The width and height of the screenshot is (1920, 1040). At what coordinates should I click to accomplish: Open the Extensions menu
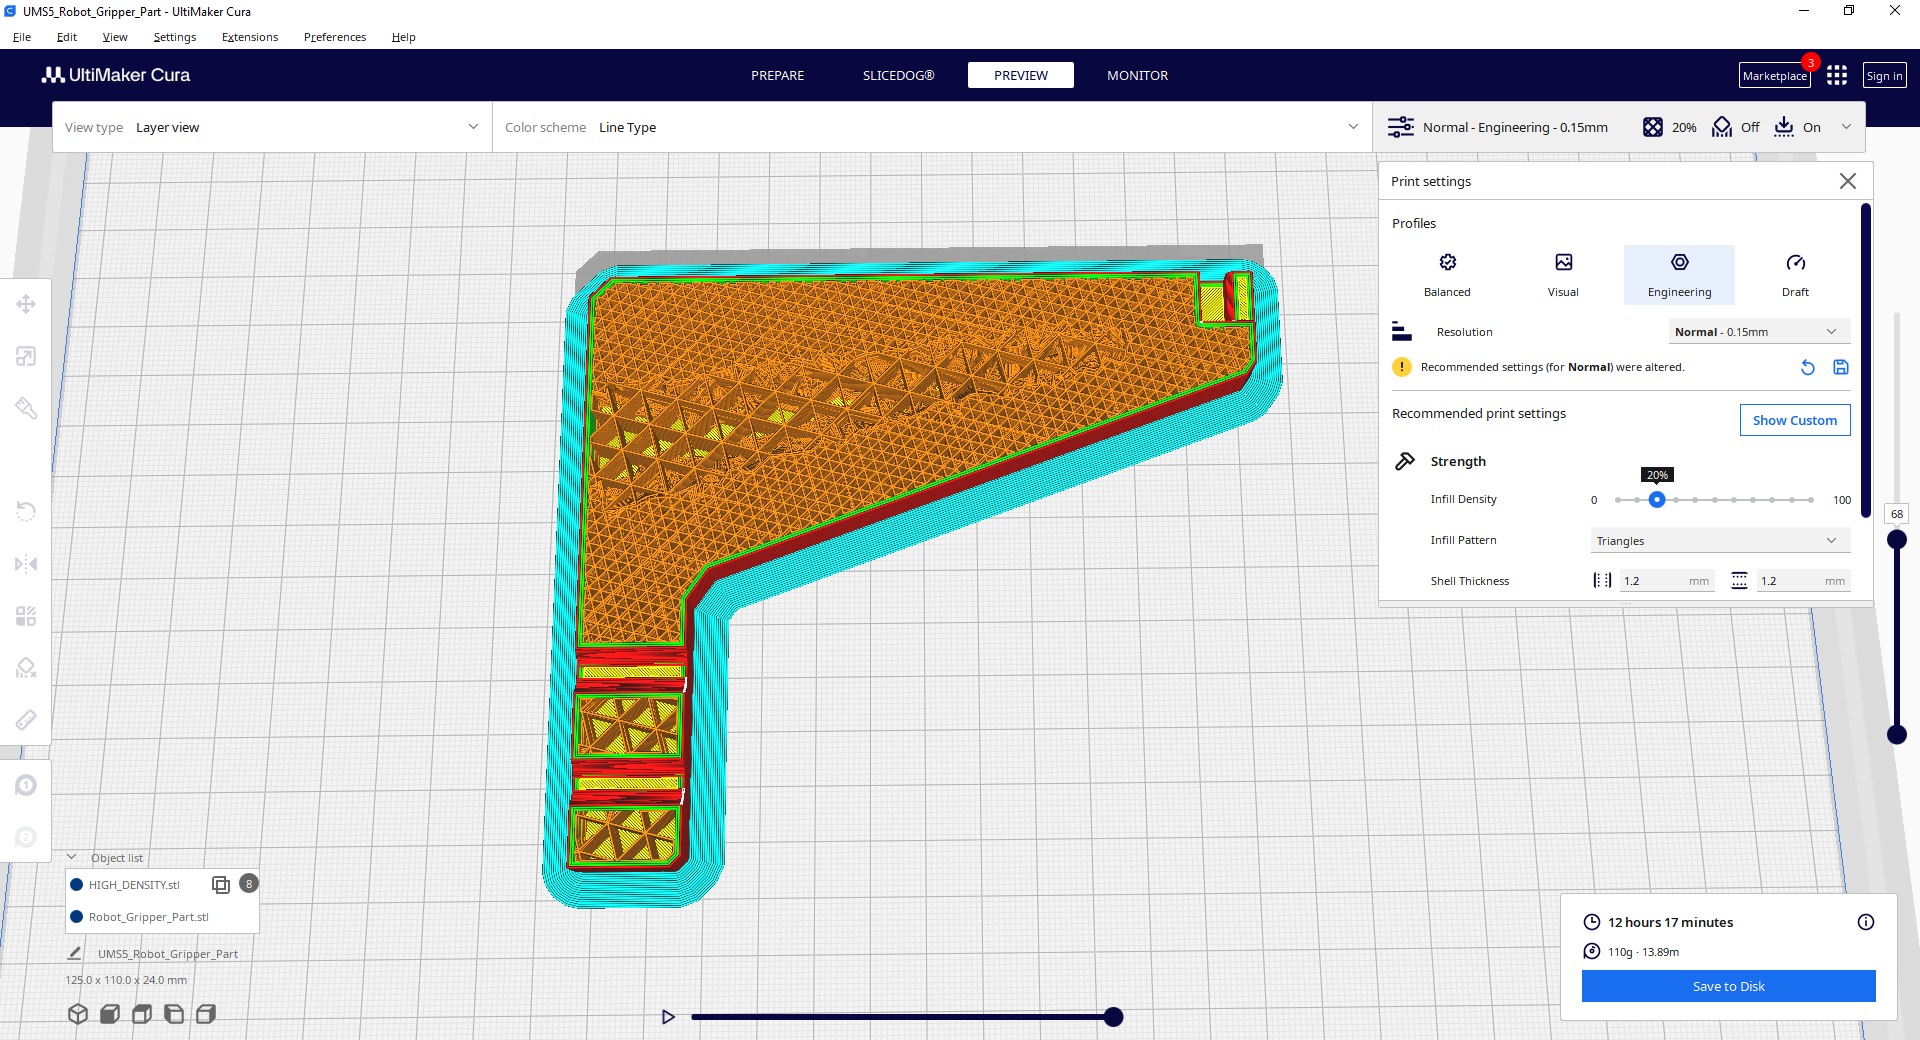pos(250,37)
